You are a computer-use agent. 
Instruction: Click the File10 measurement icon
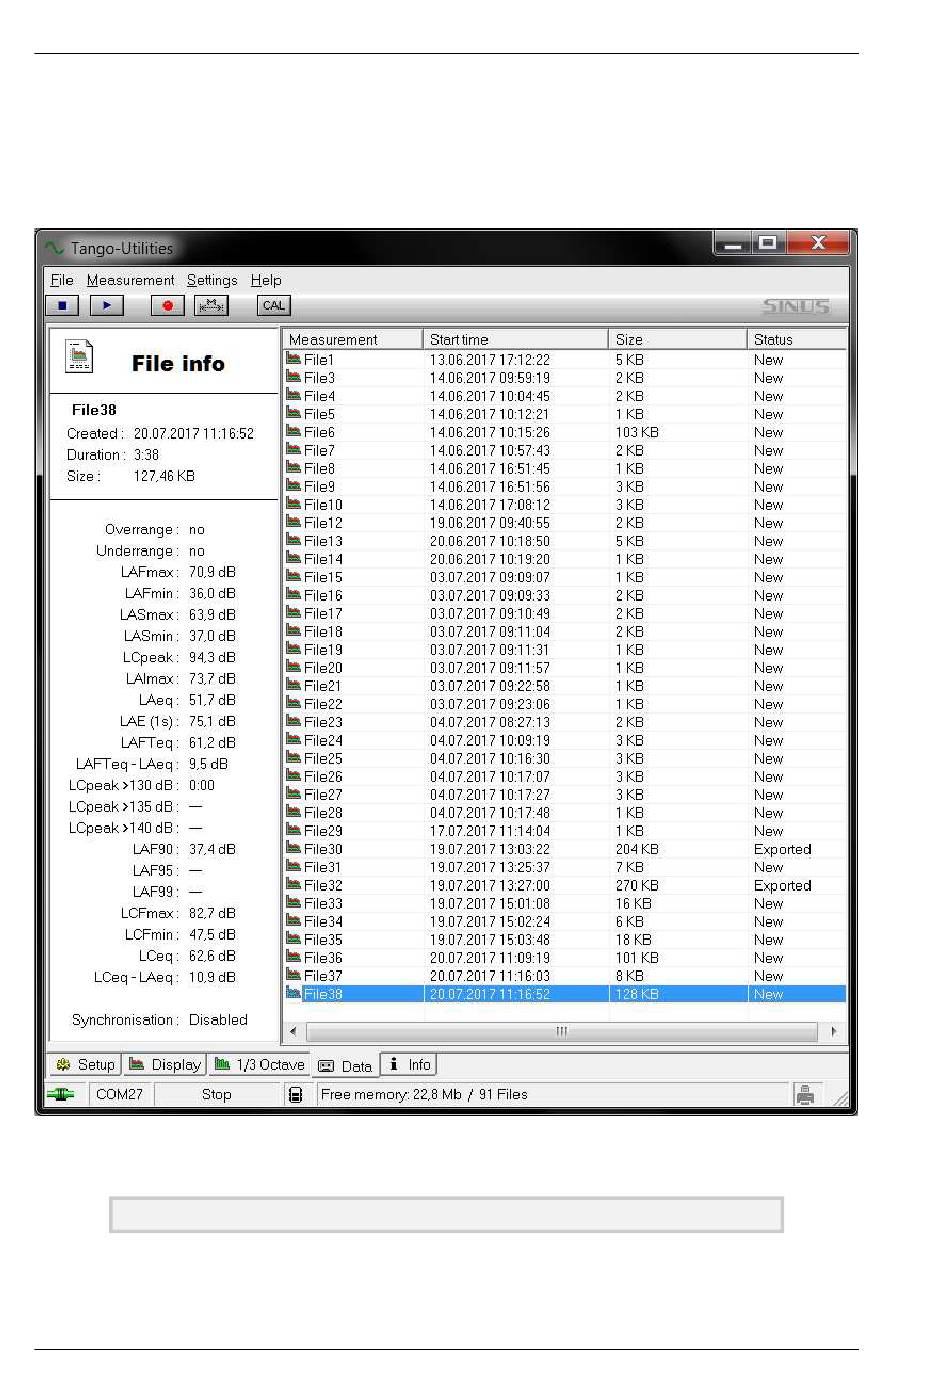294,504
